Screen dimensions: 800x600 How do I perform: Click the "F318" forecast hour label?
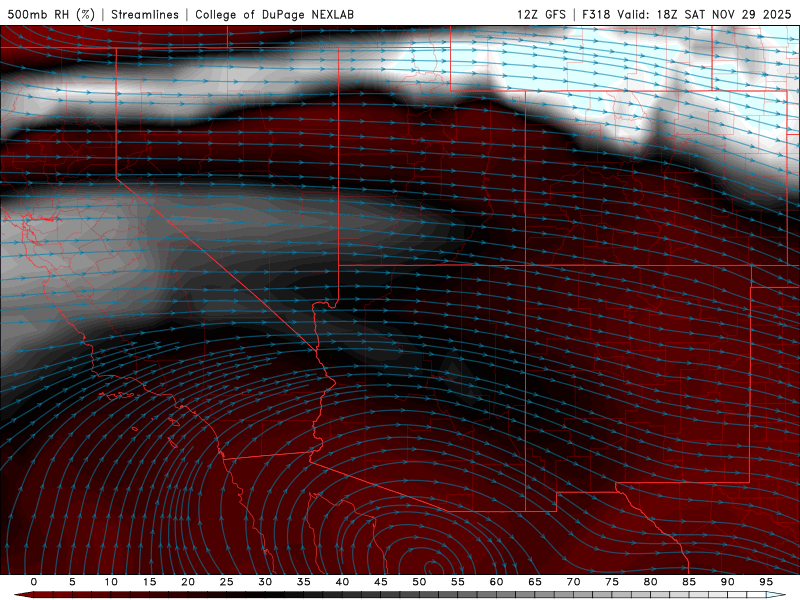(596, 14)
